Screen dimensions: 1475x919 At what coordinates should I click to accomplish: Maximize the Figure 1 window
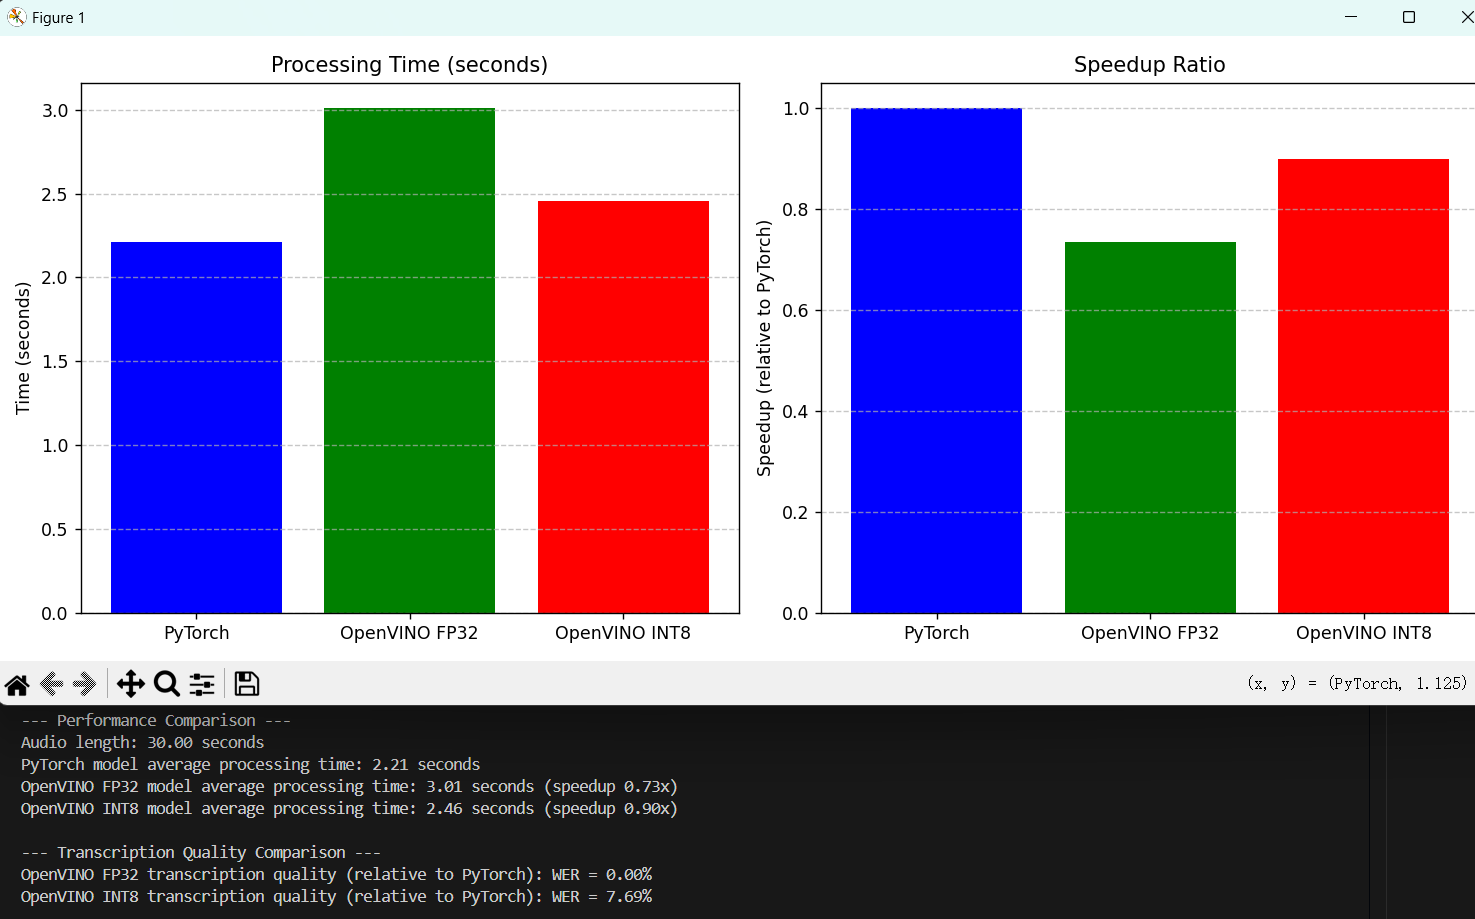pyautogui.click(x=1409, y=17)
